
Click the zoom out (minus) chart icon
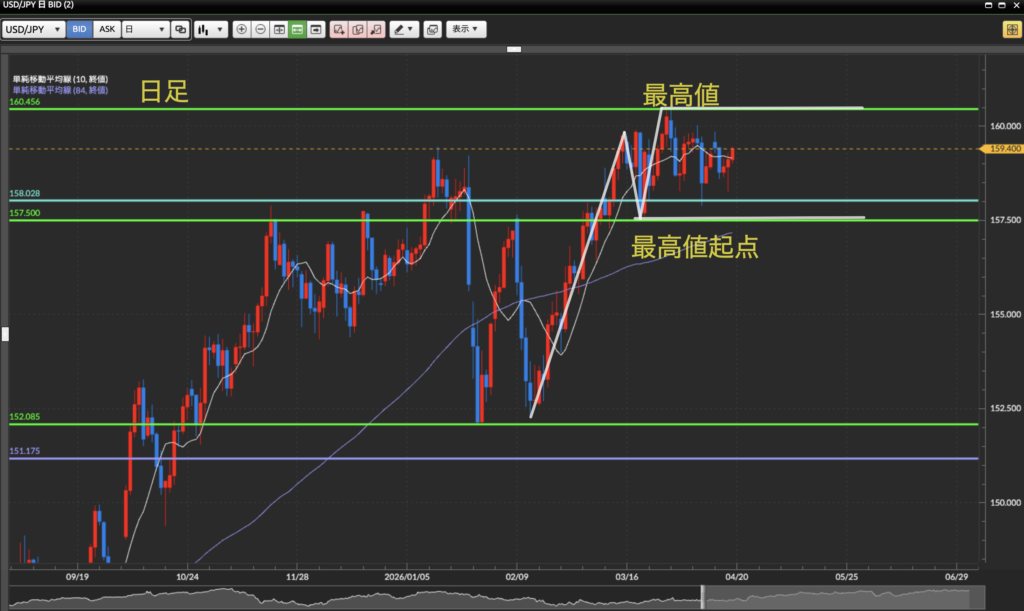coord(260,30)
